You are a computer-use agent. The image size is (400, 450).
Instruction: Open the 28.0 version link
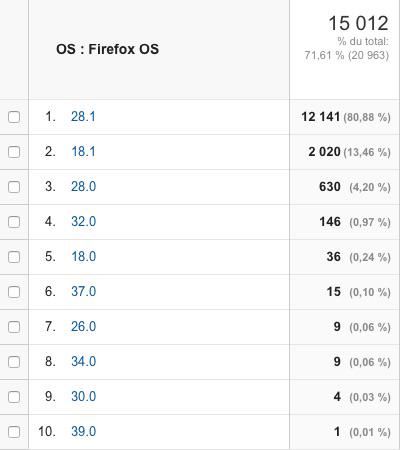pyautogui.click(x=83, y=187)
